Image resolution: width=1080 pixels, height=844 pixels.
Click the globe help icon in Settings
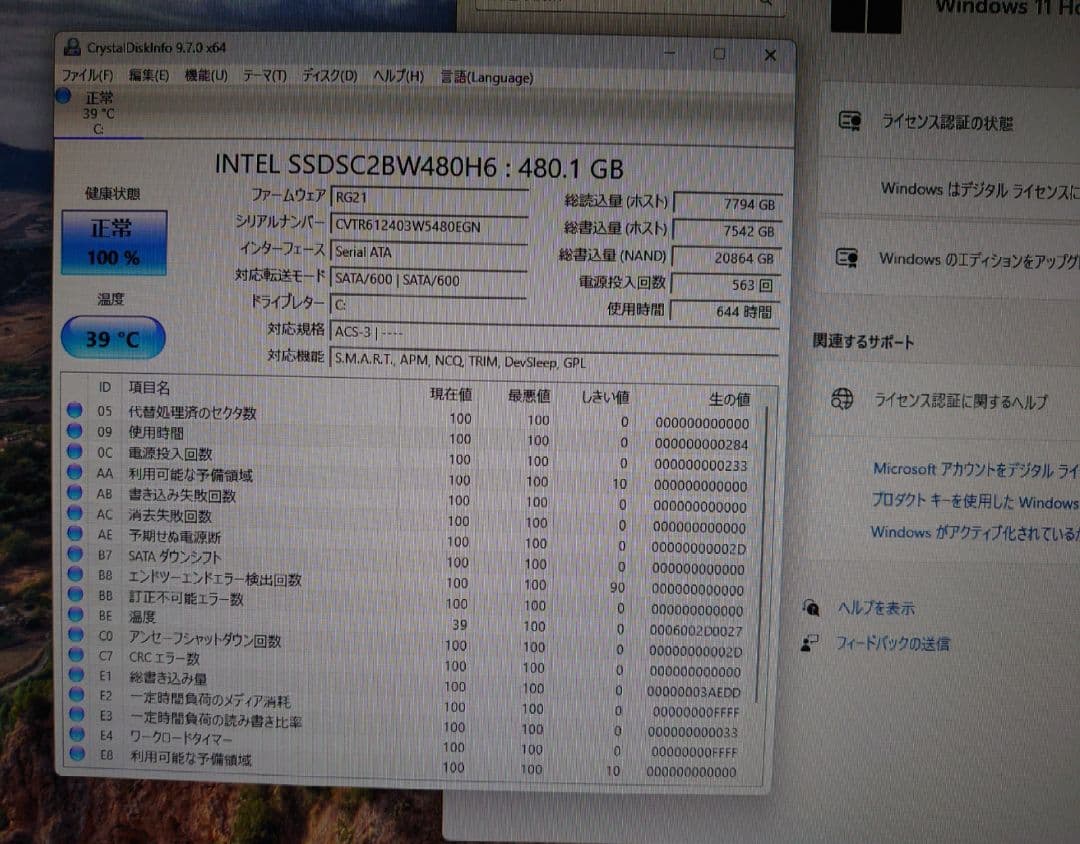click(x=842, y=398)
